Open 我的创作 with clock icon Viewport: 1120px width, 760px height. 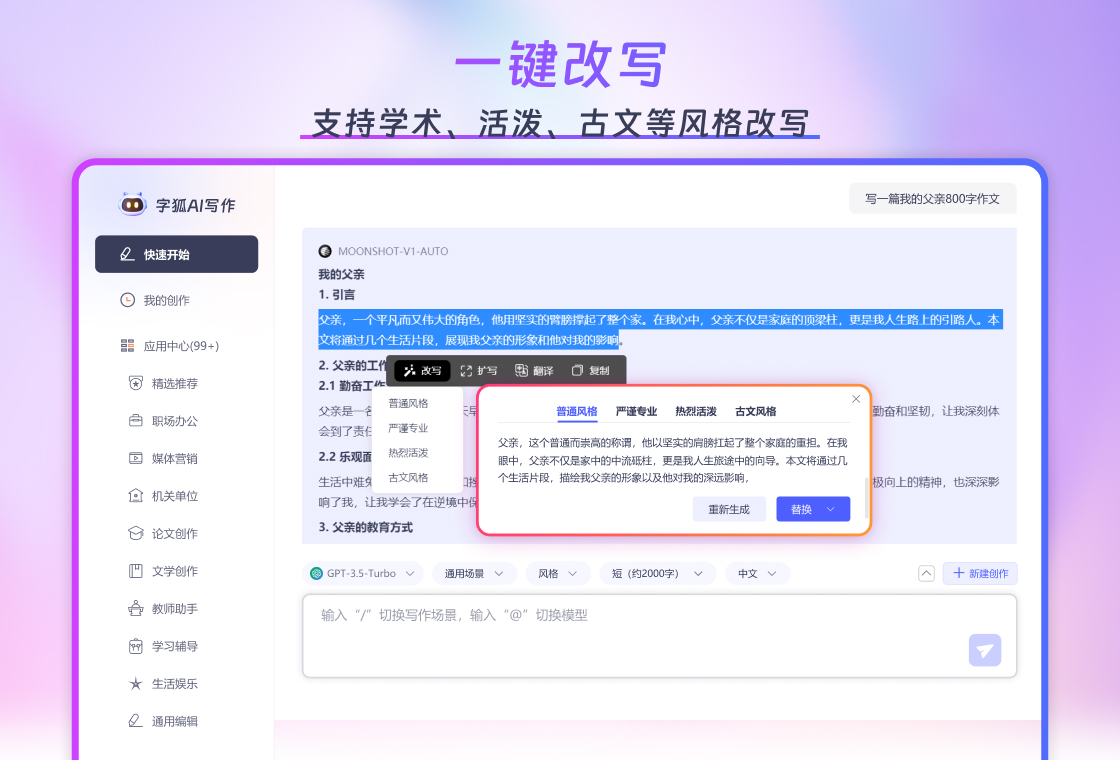(127, 300)
